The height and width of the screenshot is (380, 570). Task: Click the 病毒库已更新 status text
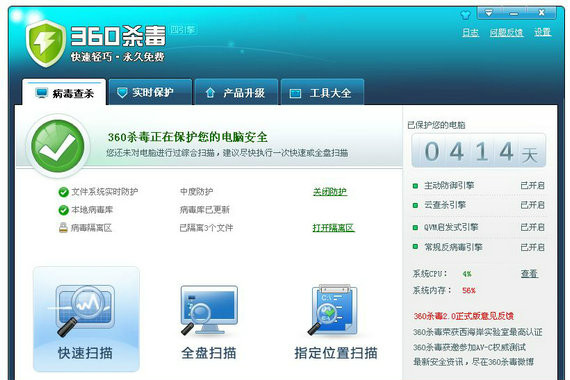point(205,210)
